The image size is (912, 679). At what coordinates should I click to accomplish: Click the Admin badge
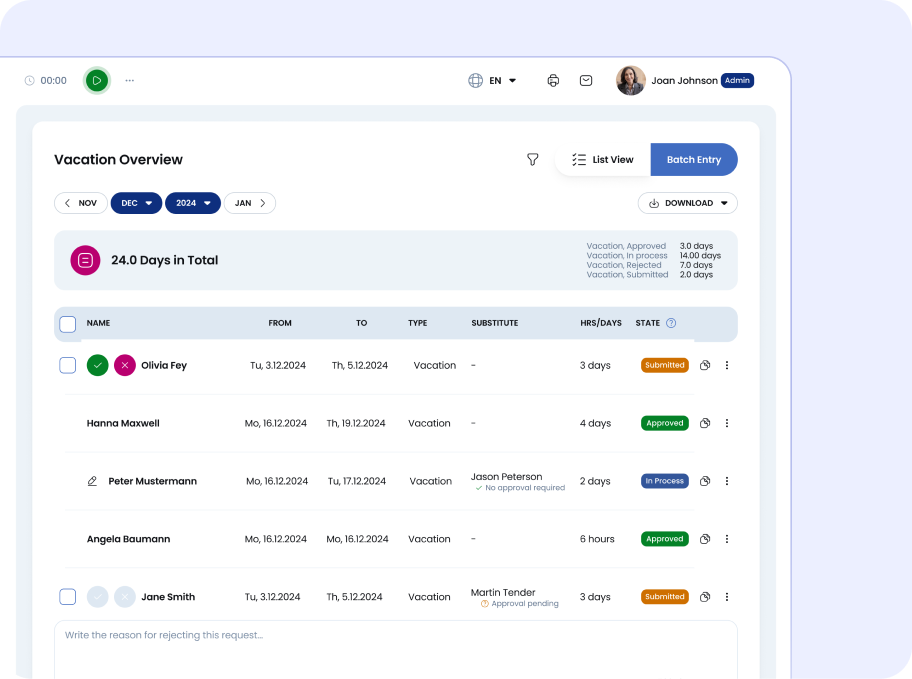(737, 80)
